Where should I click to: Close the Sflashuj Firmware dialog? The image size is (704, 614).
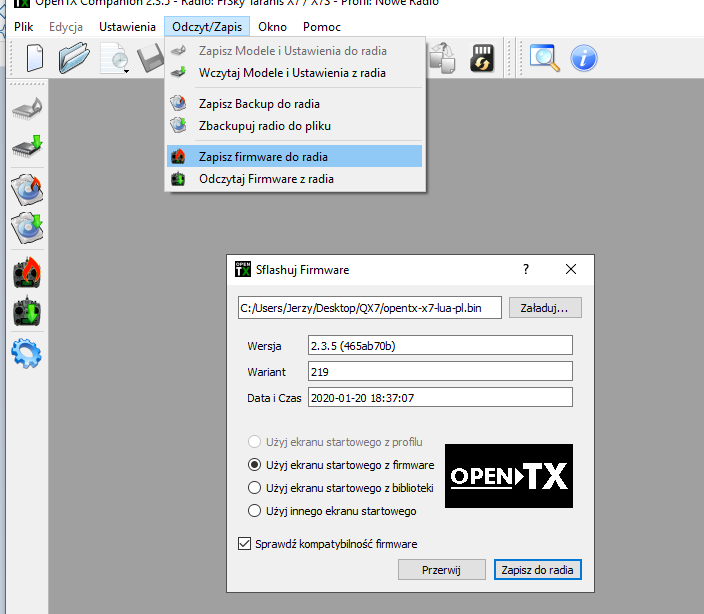571,269
